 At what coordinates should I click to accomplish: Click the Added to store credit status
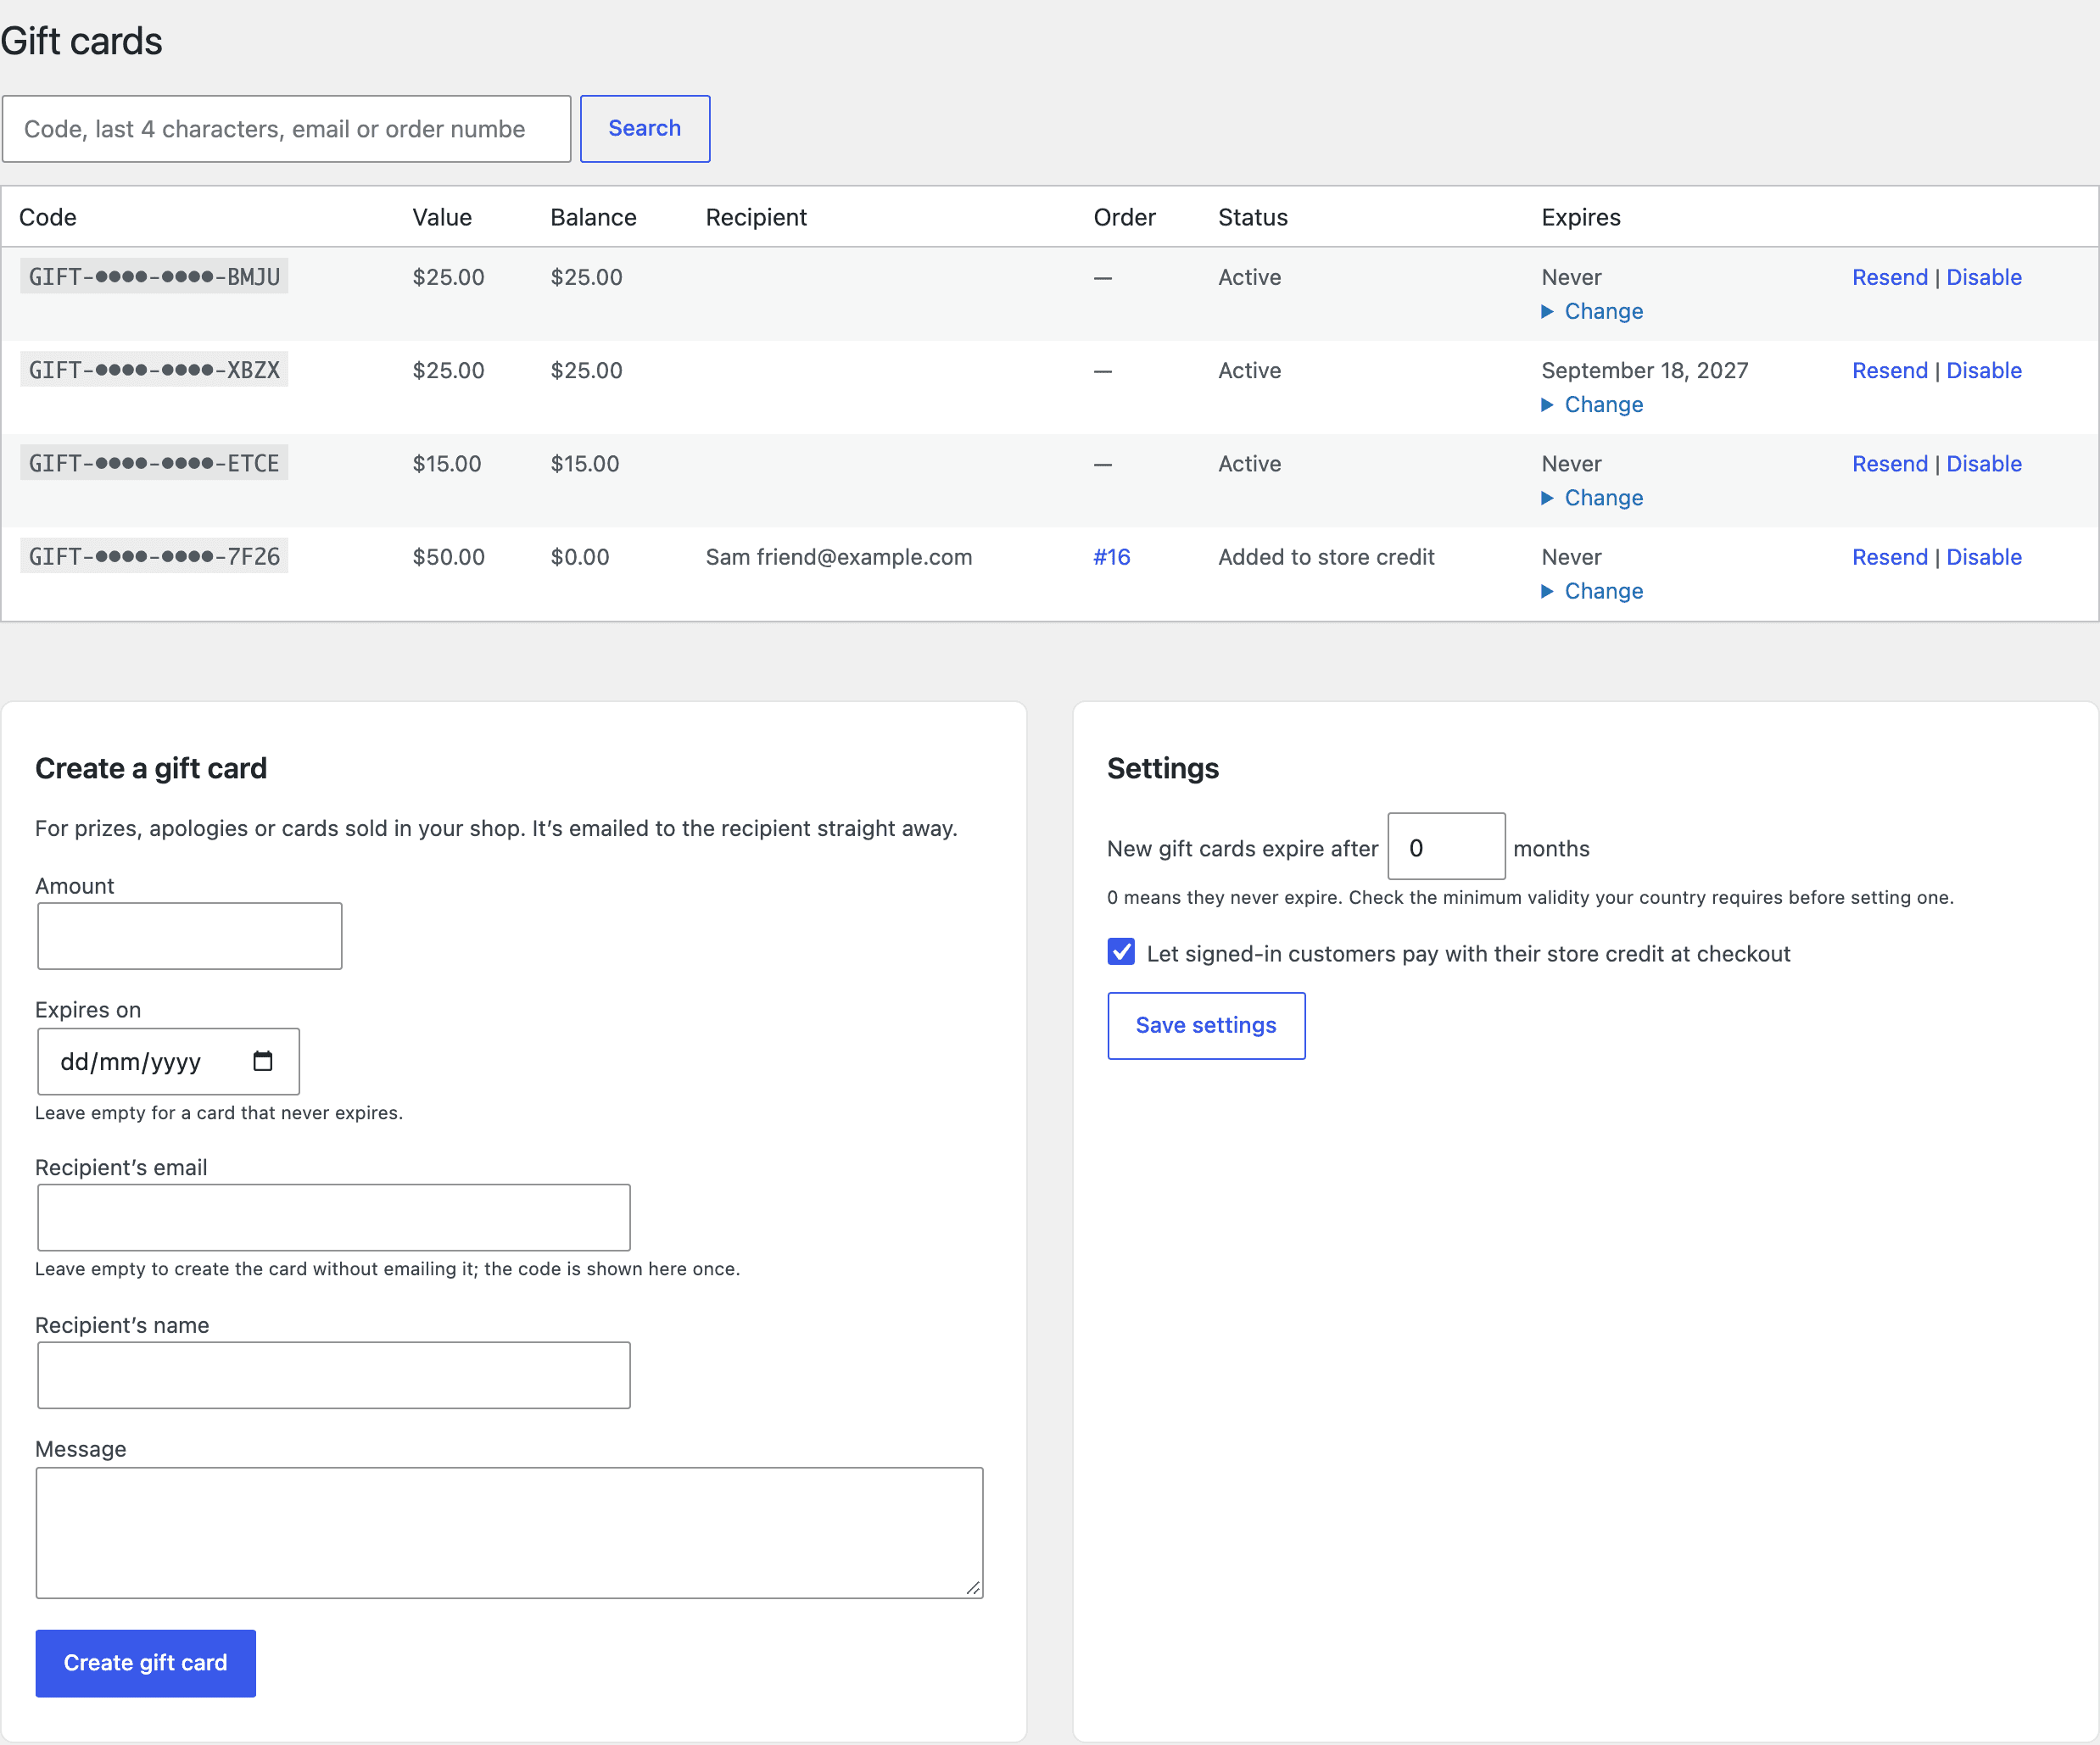1326,557
